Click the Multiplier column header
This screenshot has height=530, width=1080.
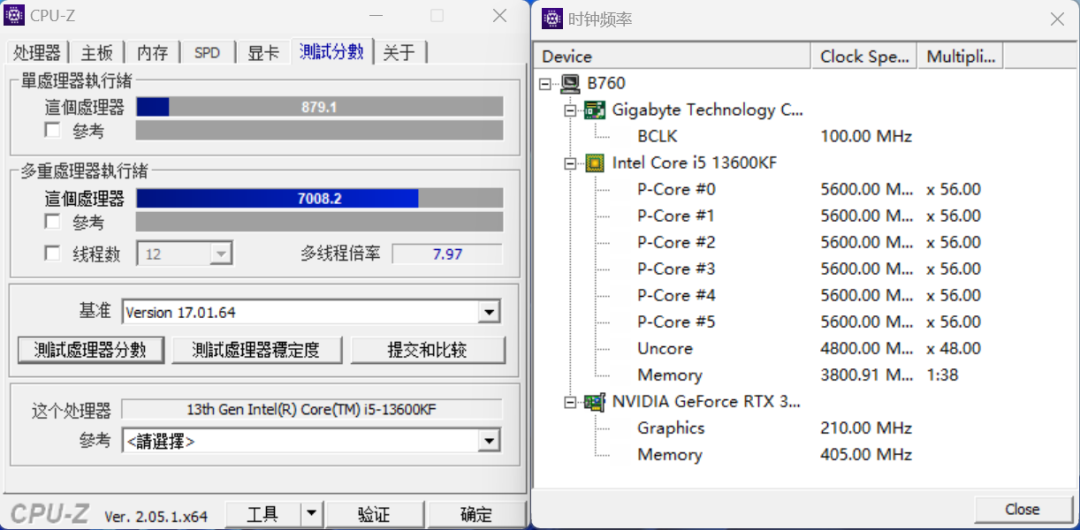coord(961,57)
